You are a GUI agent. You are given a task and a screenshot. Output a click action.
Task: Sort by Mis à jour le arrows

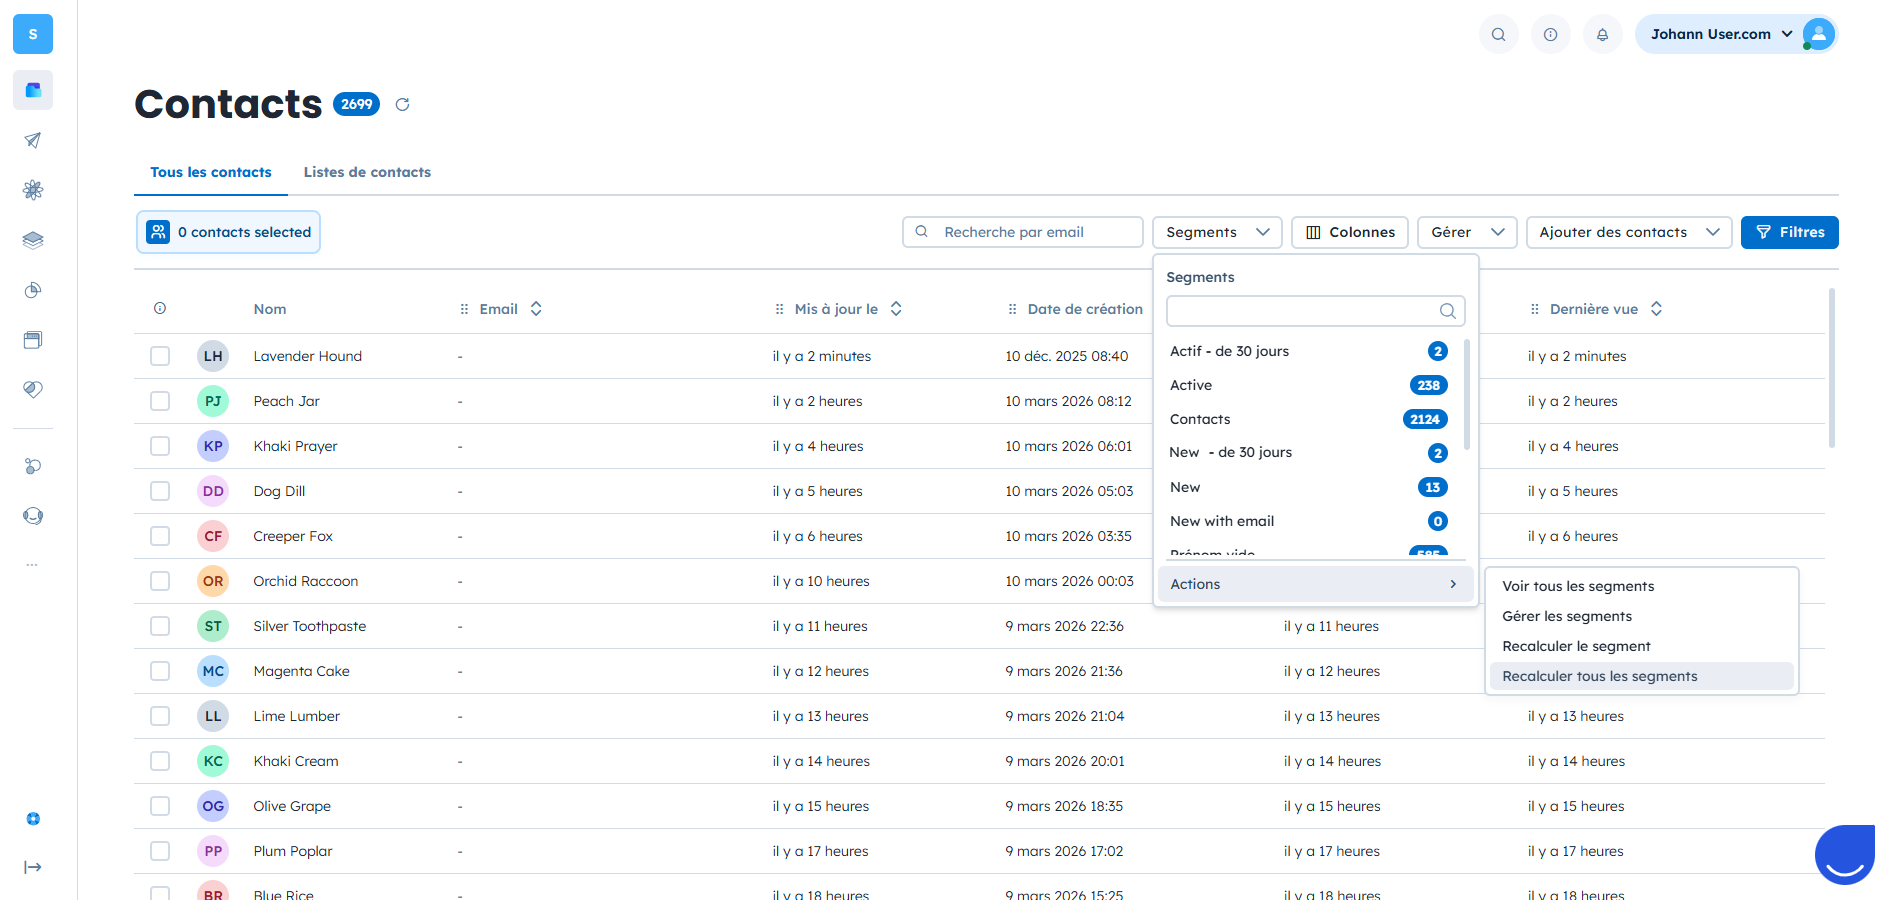[896, 309]
